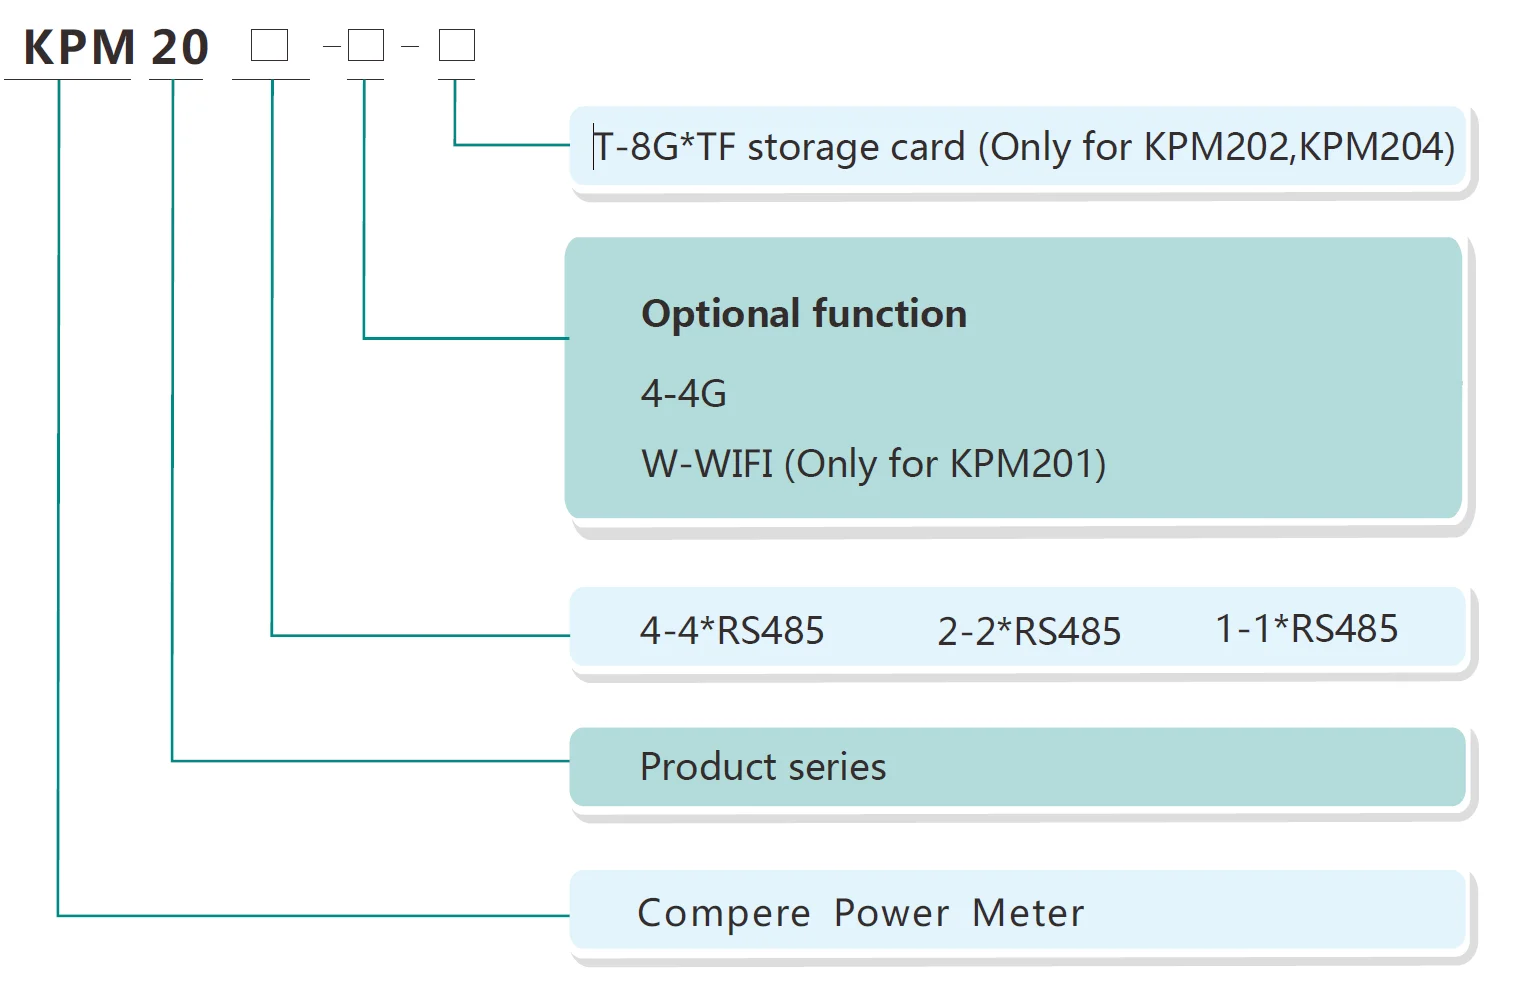This screenshot has width=1536, height=986.
Task: Click the middle empty square in model code
Action: 365,45
